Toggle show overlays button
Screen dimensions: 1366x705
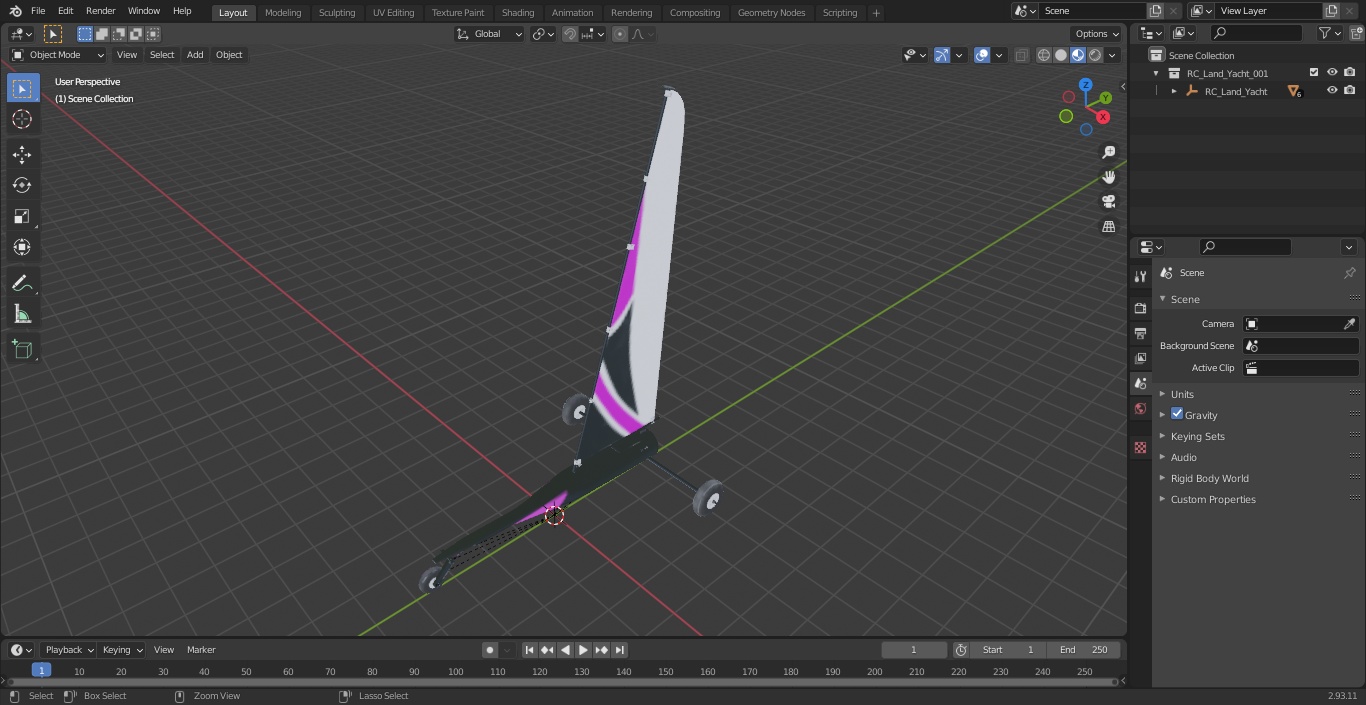[982, 55]
